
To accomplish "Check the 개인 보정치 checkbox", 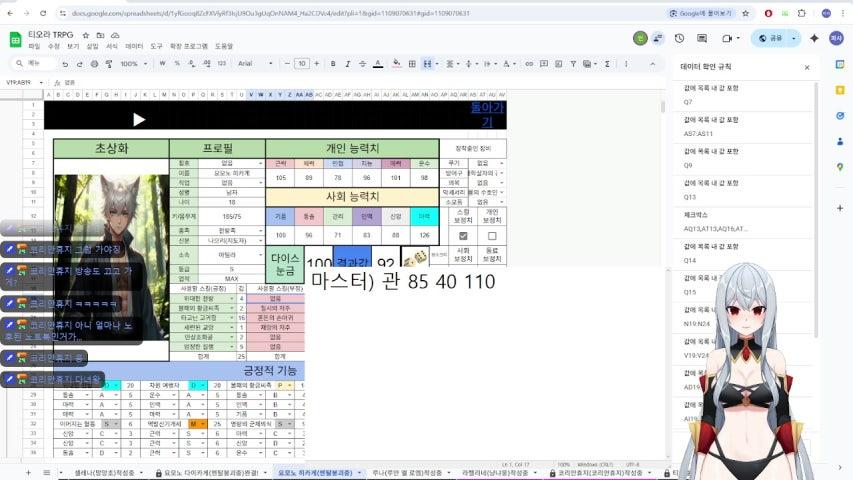I will [491, 236].
